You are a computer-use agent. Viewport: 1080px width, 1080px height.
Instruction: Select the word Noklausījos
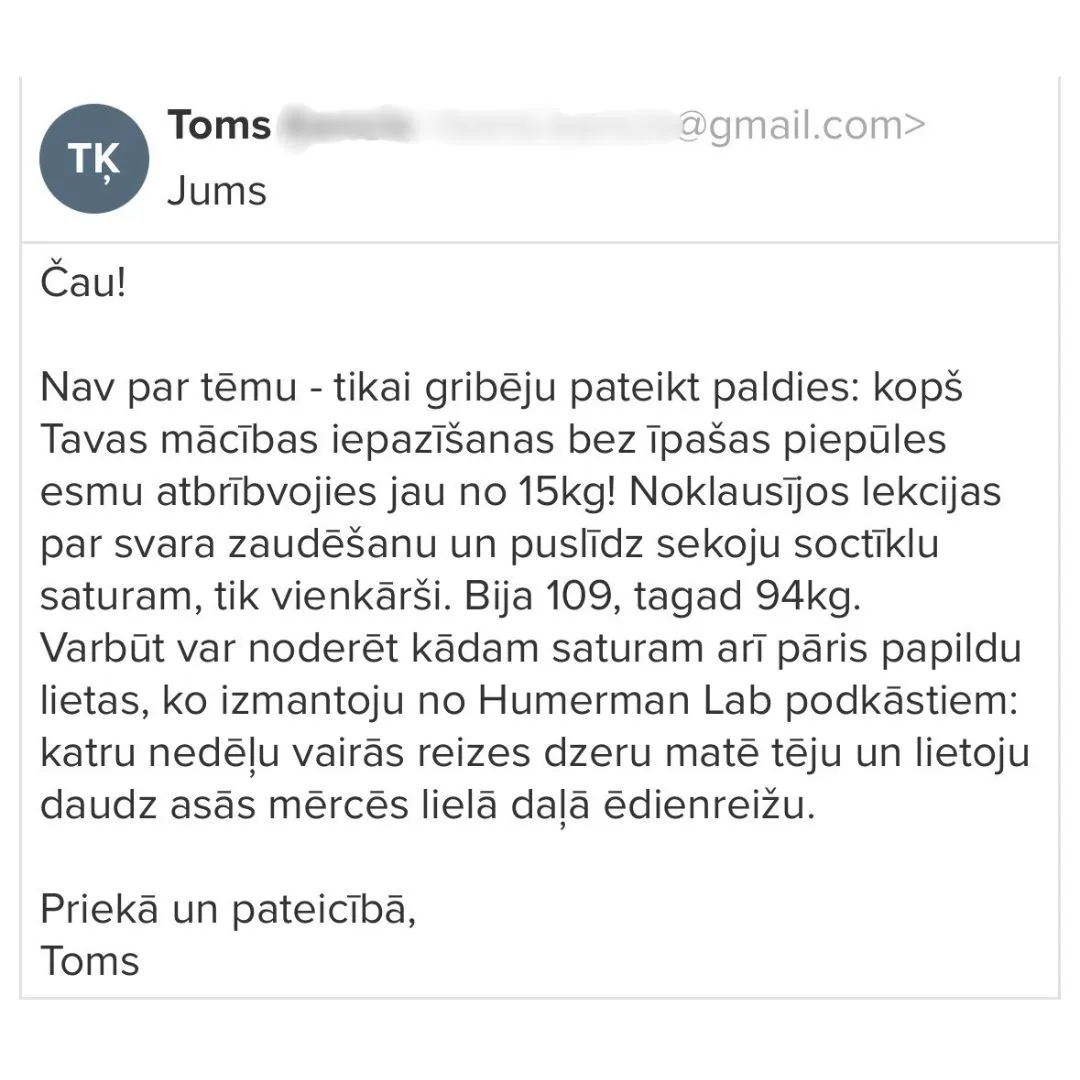point(743,492)
